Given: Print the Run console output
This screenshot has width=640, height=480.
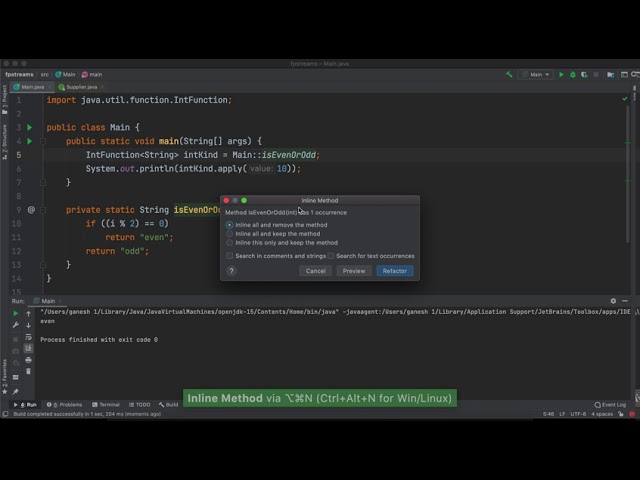Looking at the screenshot, I should (x=28, y=360).
